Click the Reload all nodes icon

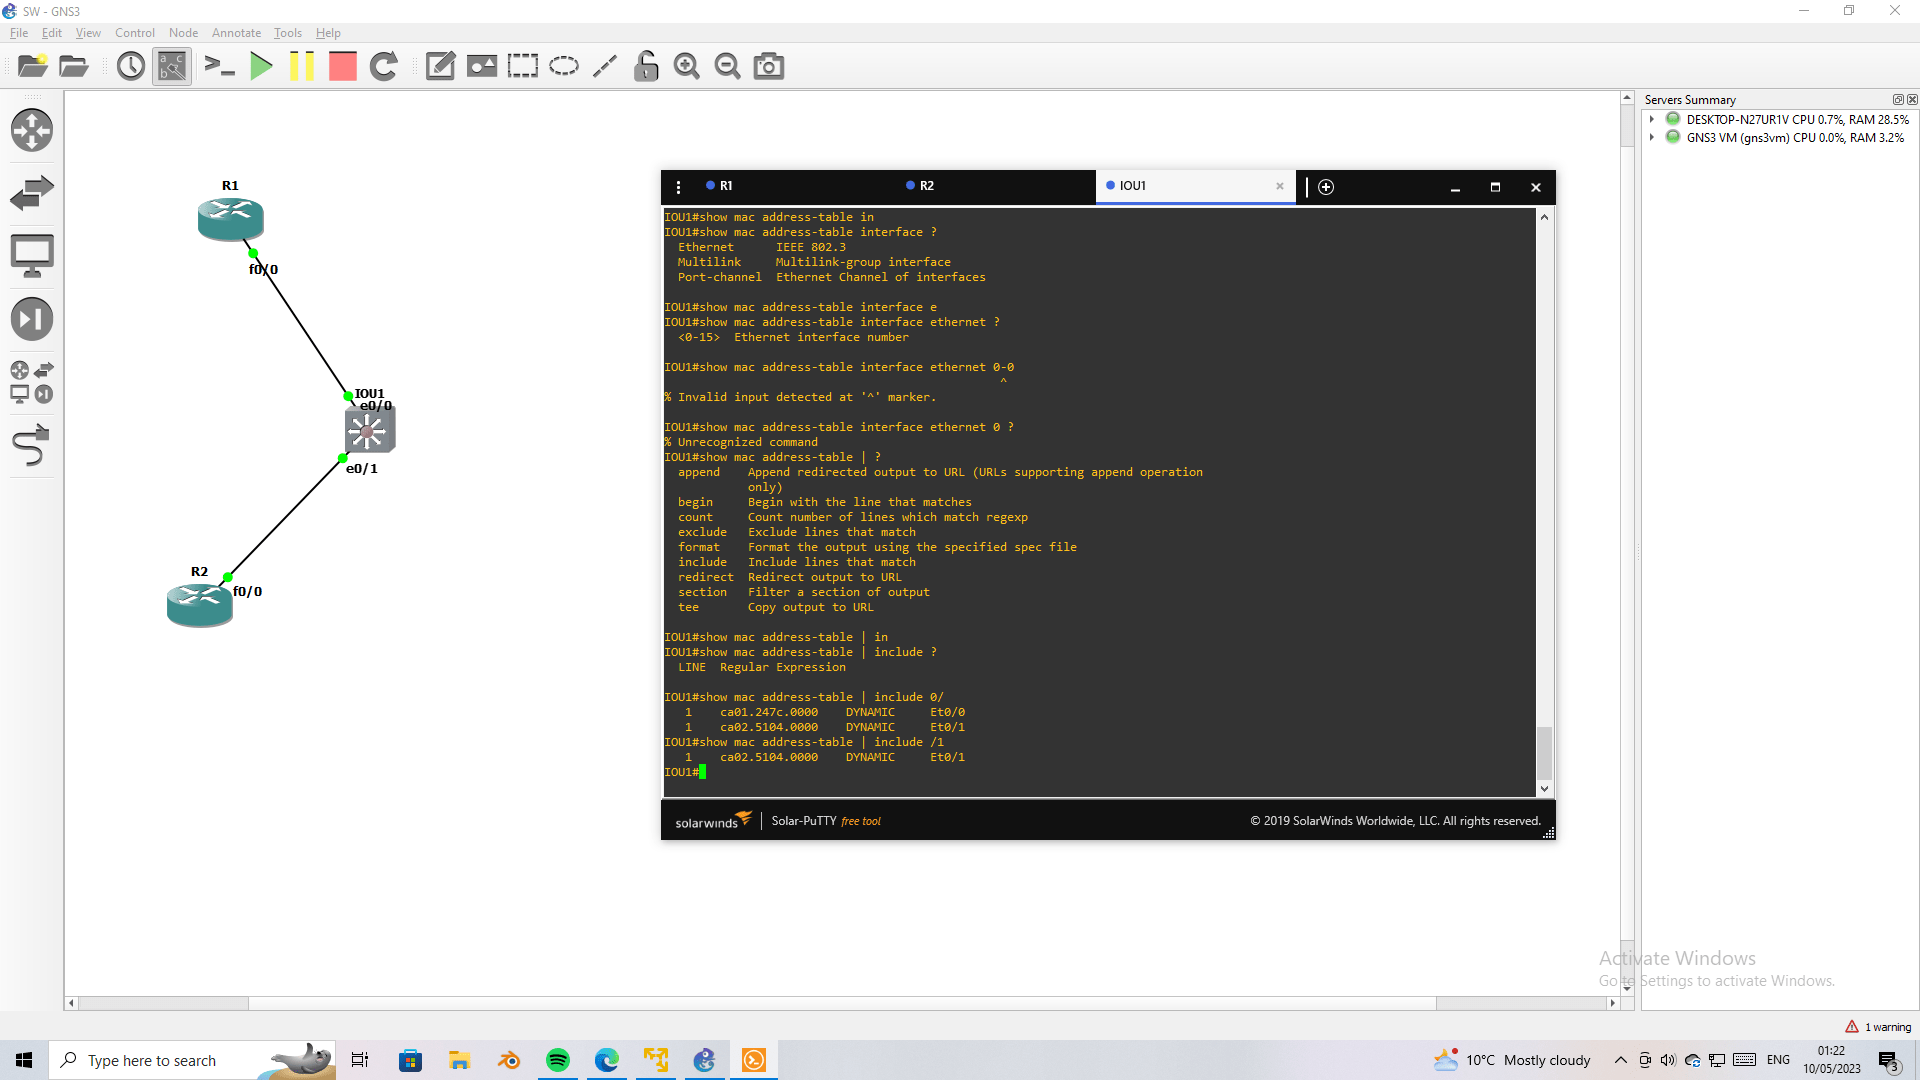point(384,67)
